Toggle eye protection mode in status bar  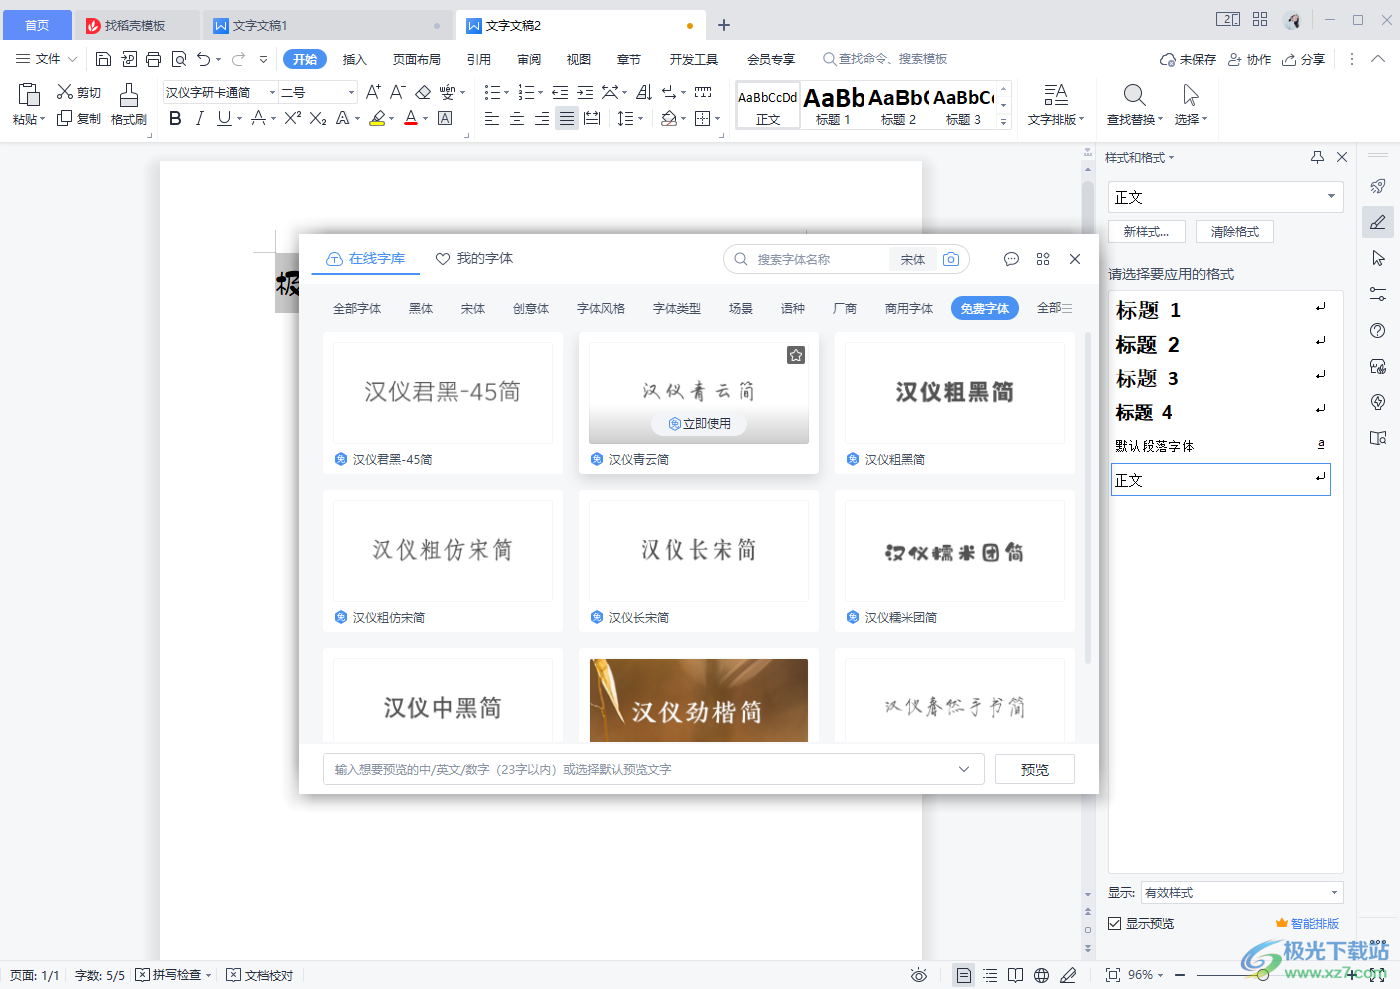click(x=919, y=975)
